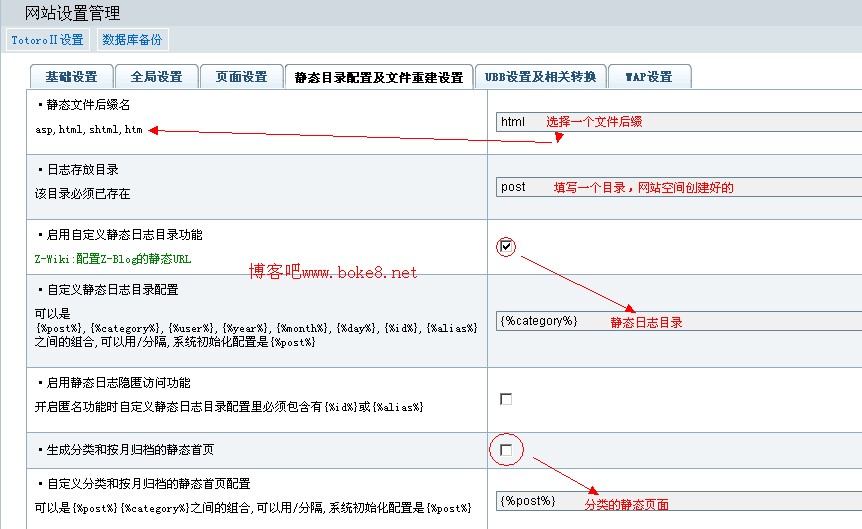
Task: Click the 静态文件后缀名 setting label
Action: 88,104
